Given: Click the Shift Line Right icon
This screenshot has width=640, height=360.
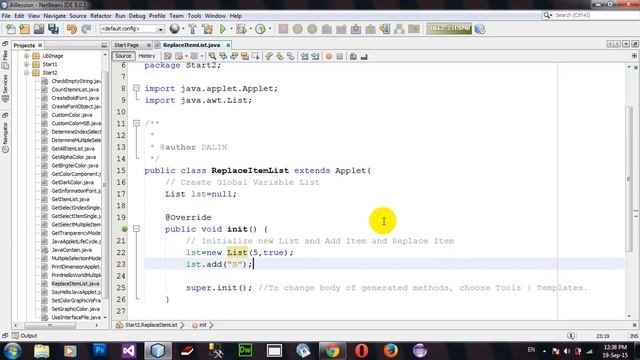Looking at the screenshot, I should 315,56.
